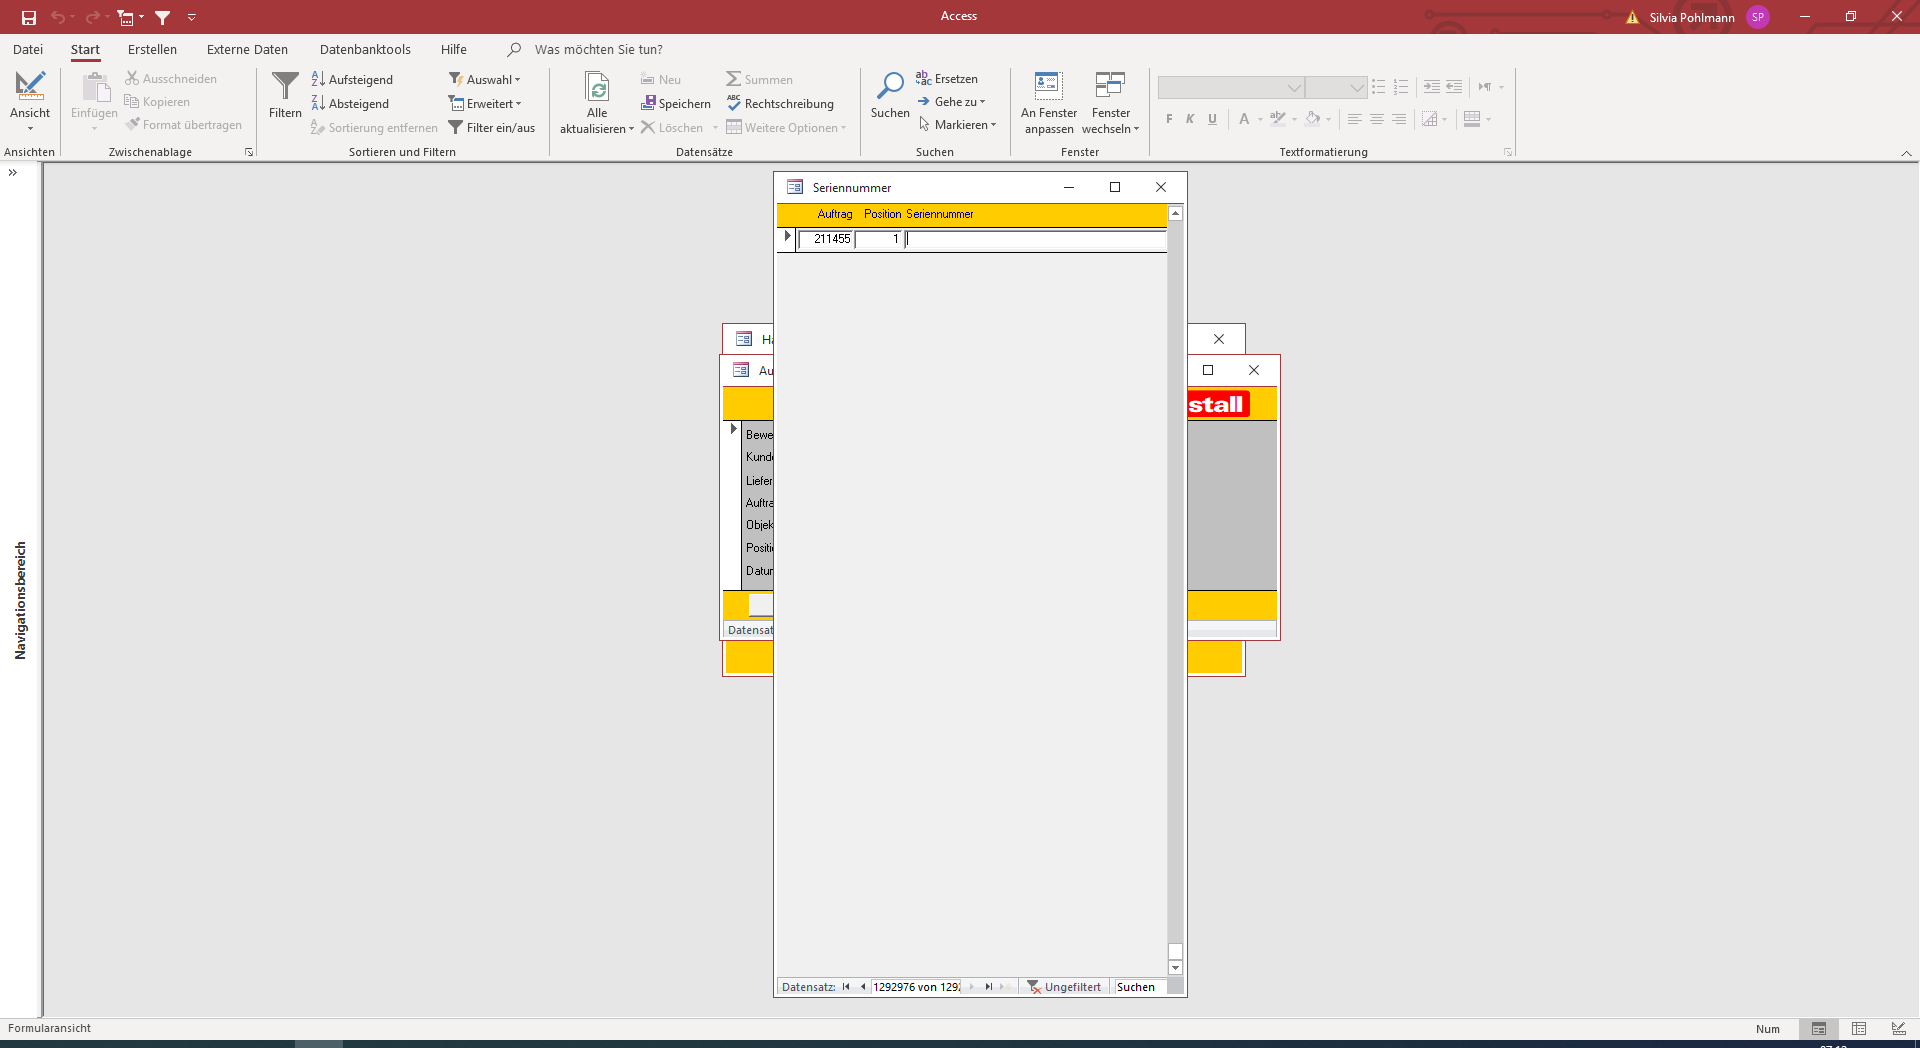
Task: Click the increase indent icon
Action: tap(1432, 87)
